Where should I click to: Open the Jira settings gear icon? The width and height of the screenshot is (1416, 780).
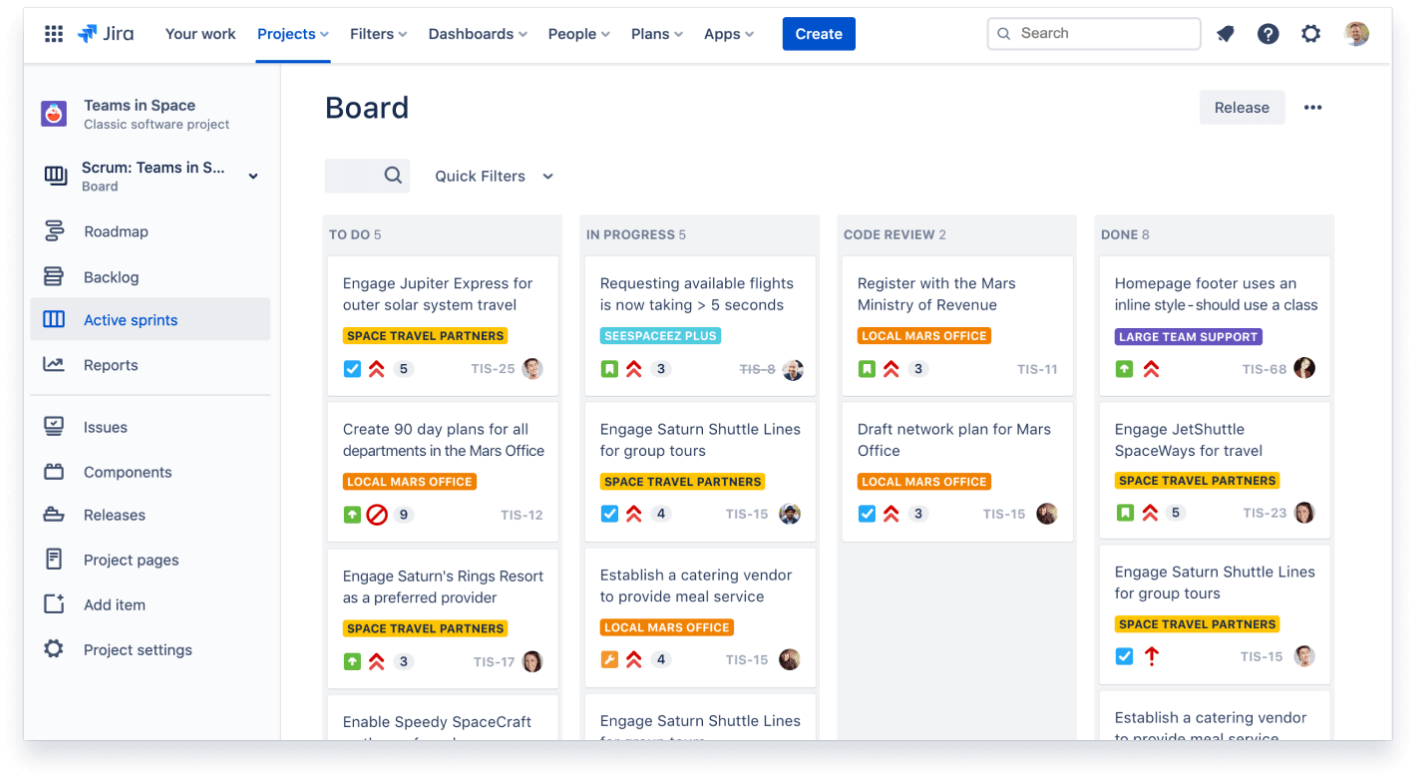tap(1310, 33)
